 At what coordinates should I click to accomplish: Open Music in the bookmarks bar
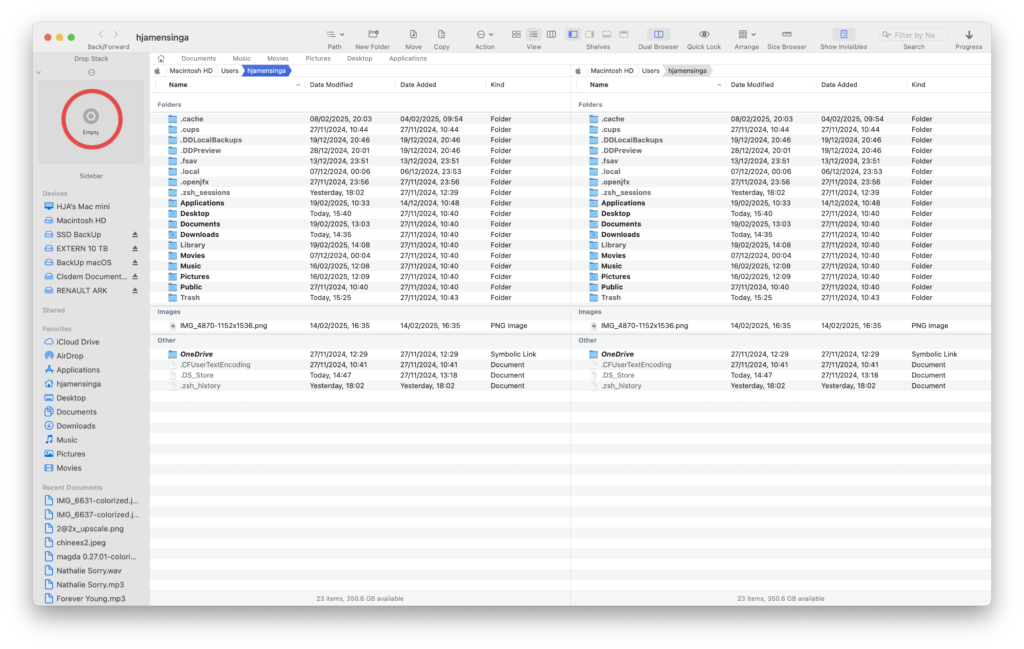(x=242, y=59)
